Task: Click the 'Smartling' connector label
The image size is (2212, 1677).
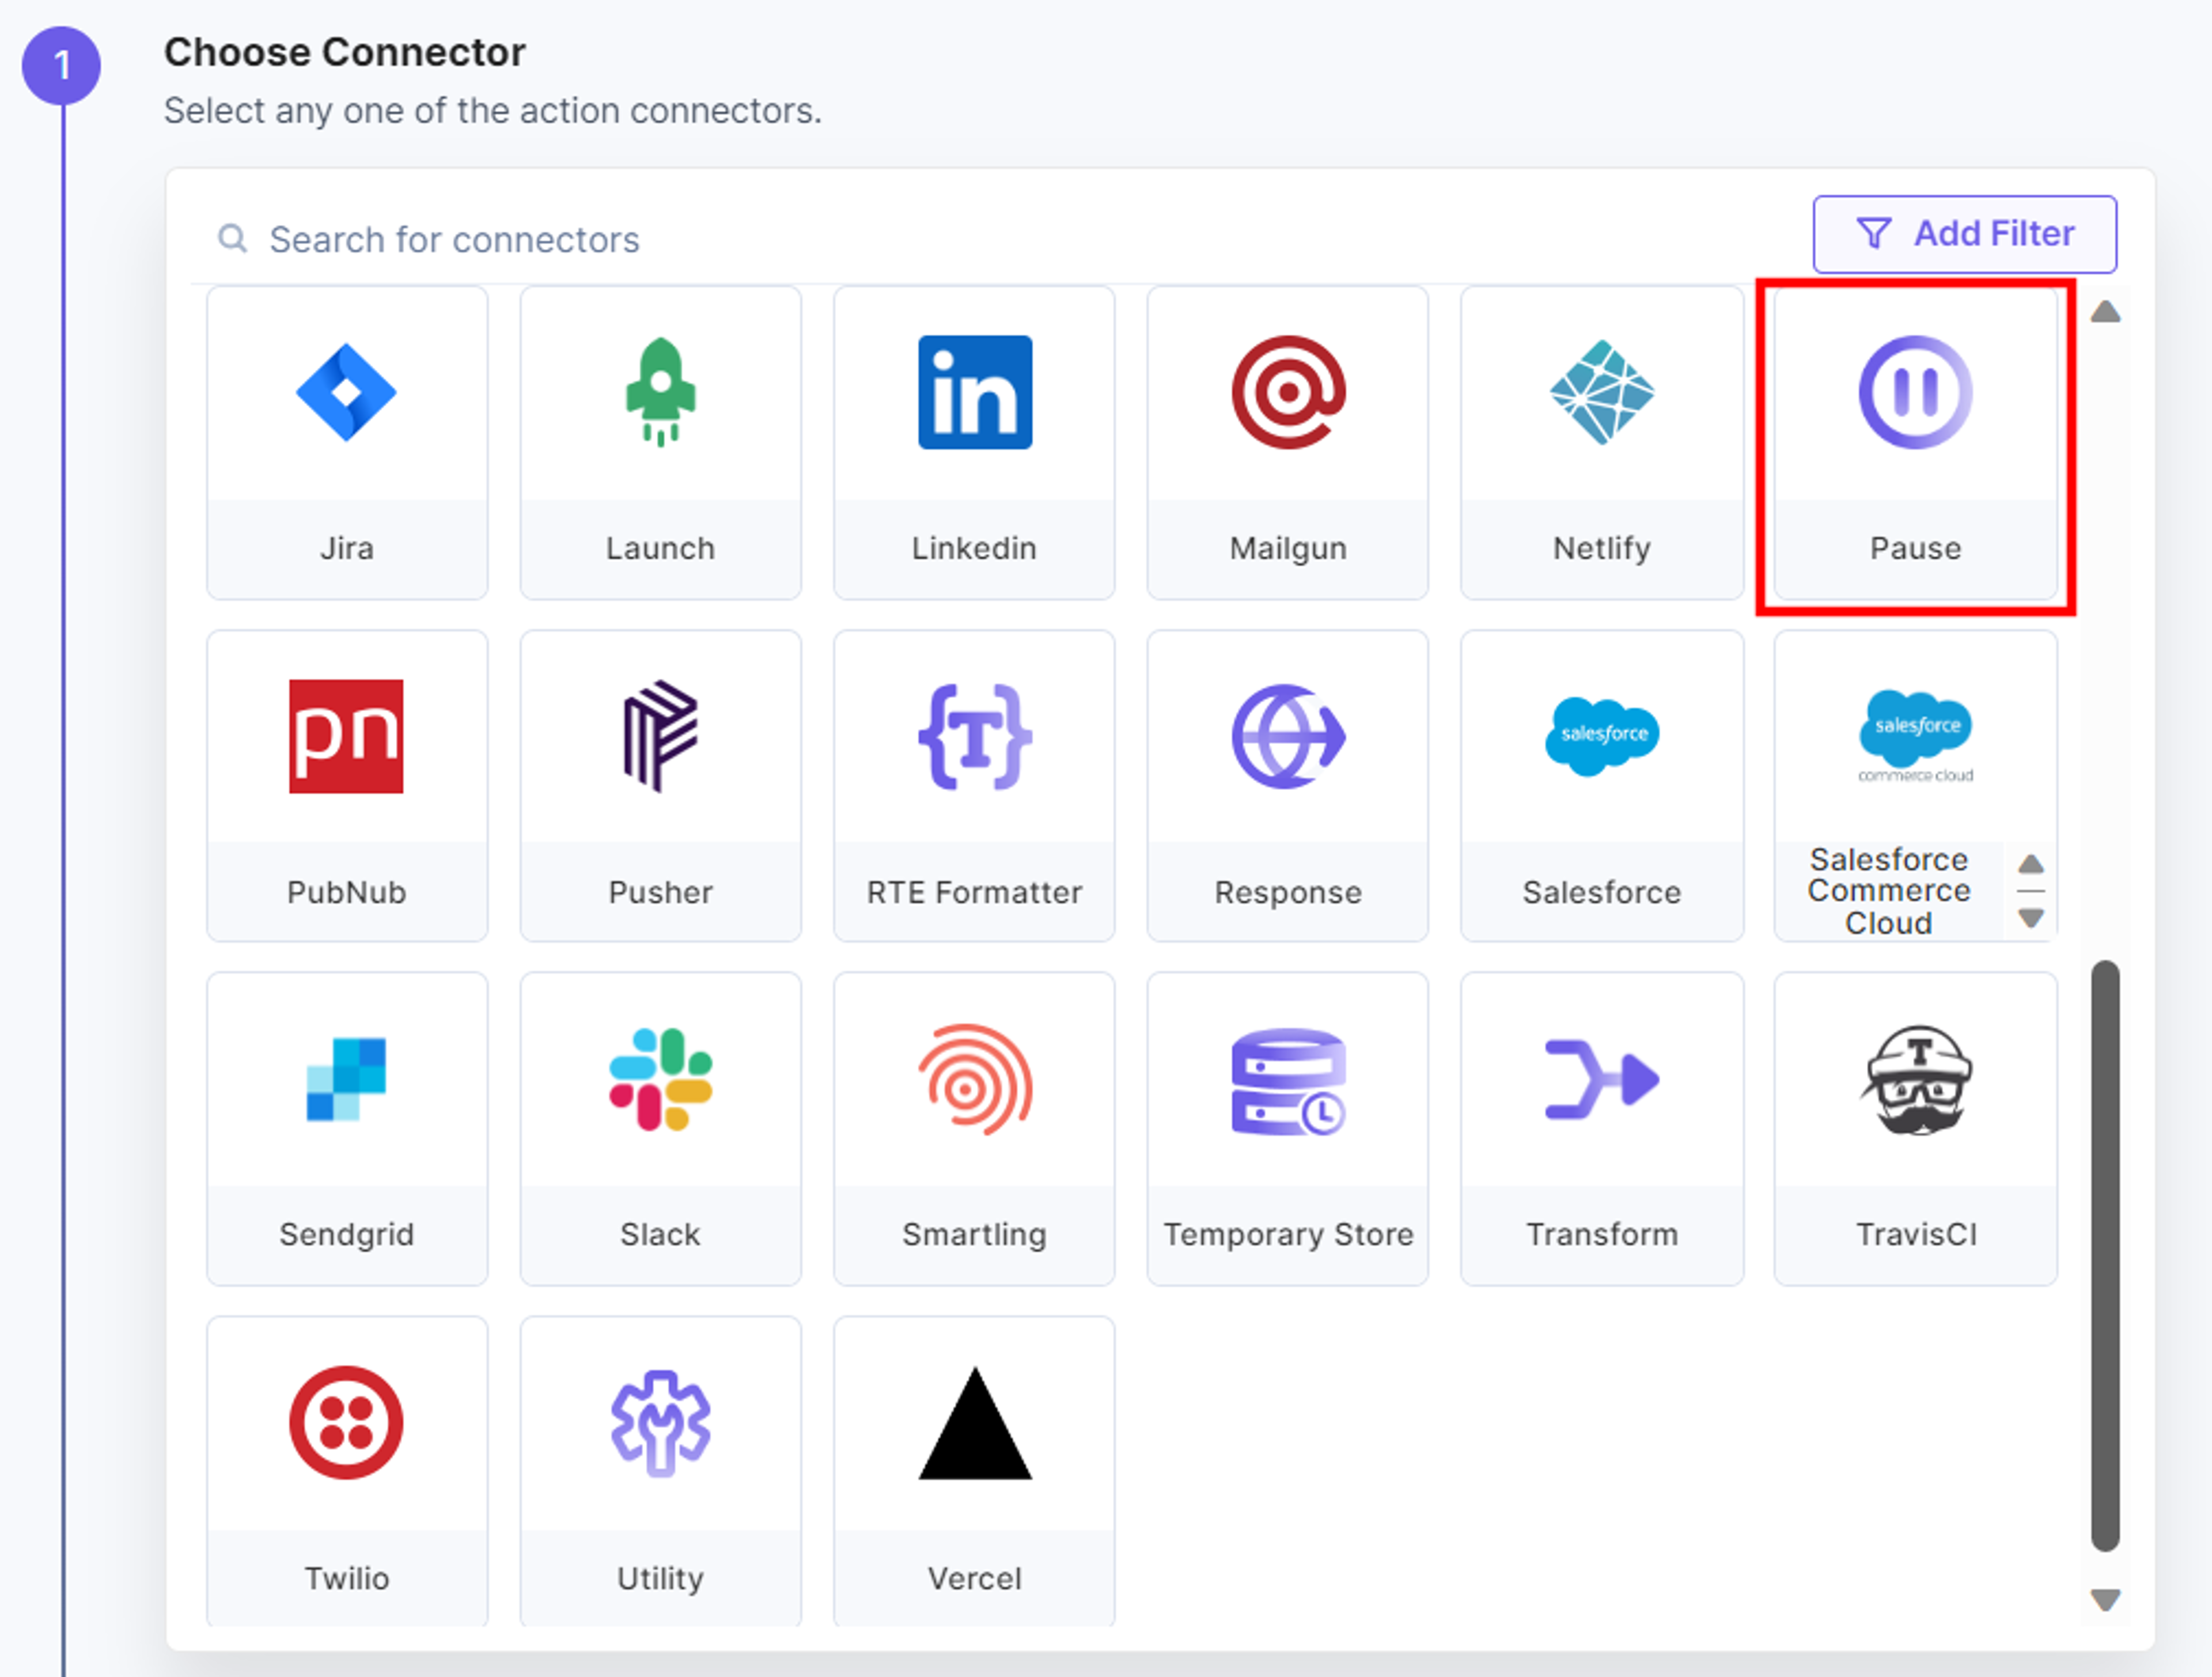Action: (974, 1234)
